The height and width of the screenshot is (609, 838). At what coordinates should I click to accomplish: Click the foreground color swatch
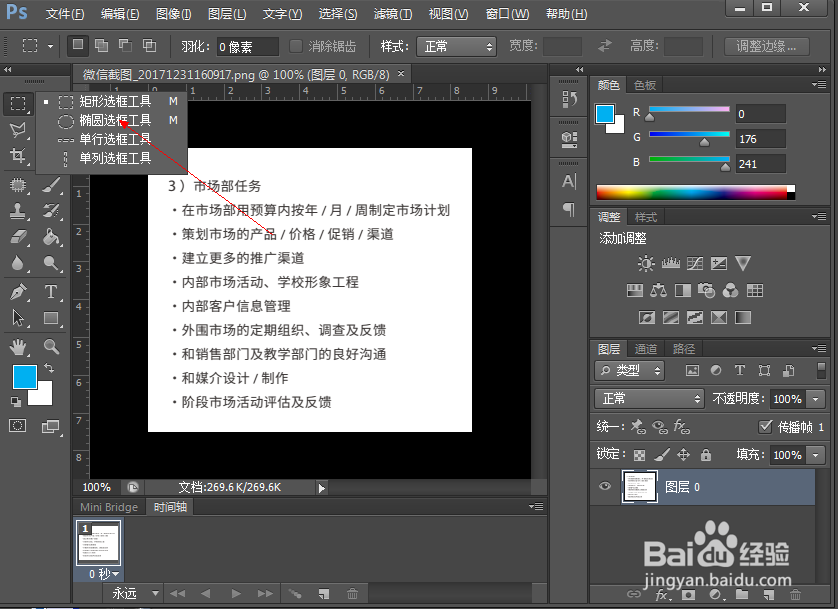(x=24, y=377)
